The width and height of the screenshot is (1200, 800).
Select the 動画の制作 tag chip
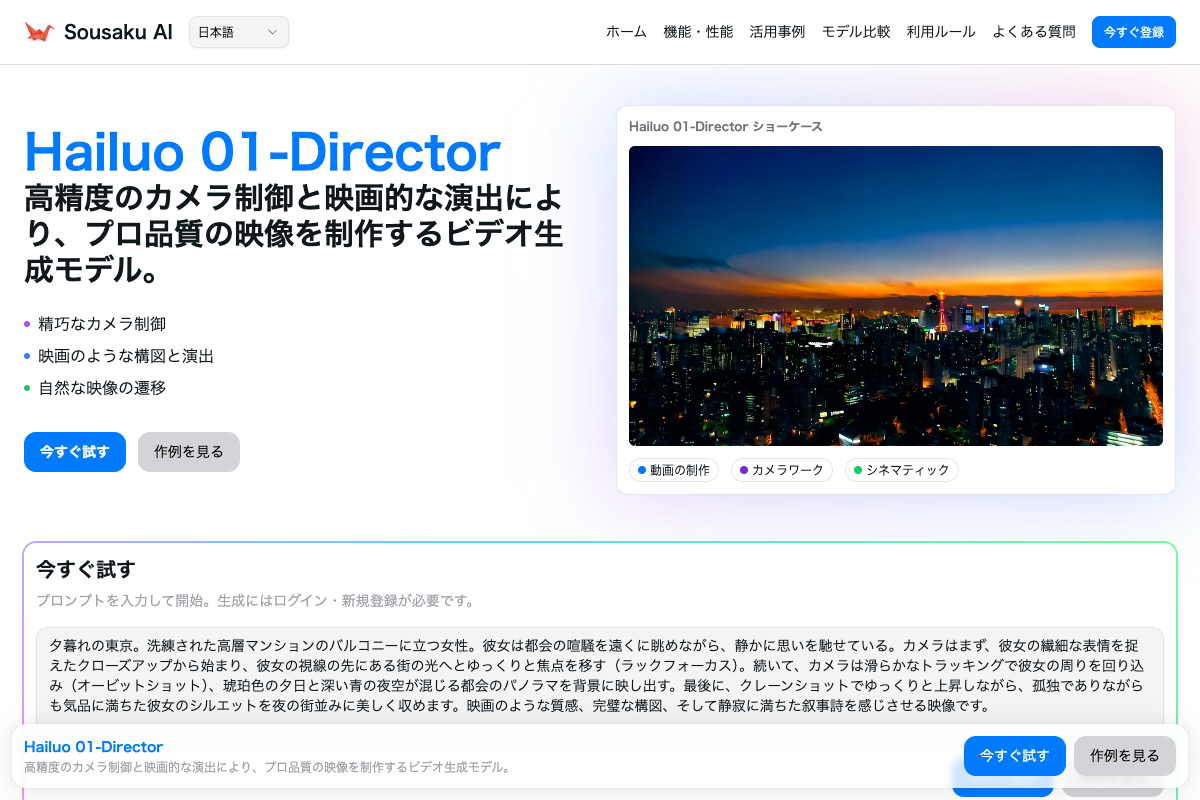pos(673,470)
